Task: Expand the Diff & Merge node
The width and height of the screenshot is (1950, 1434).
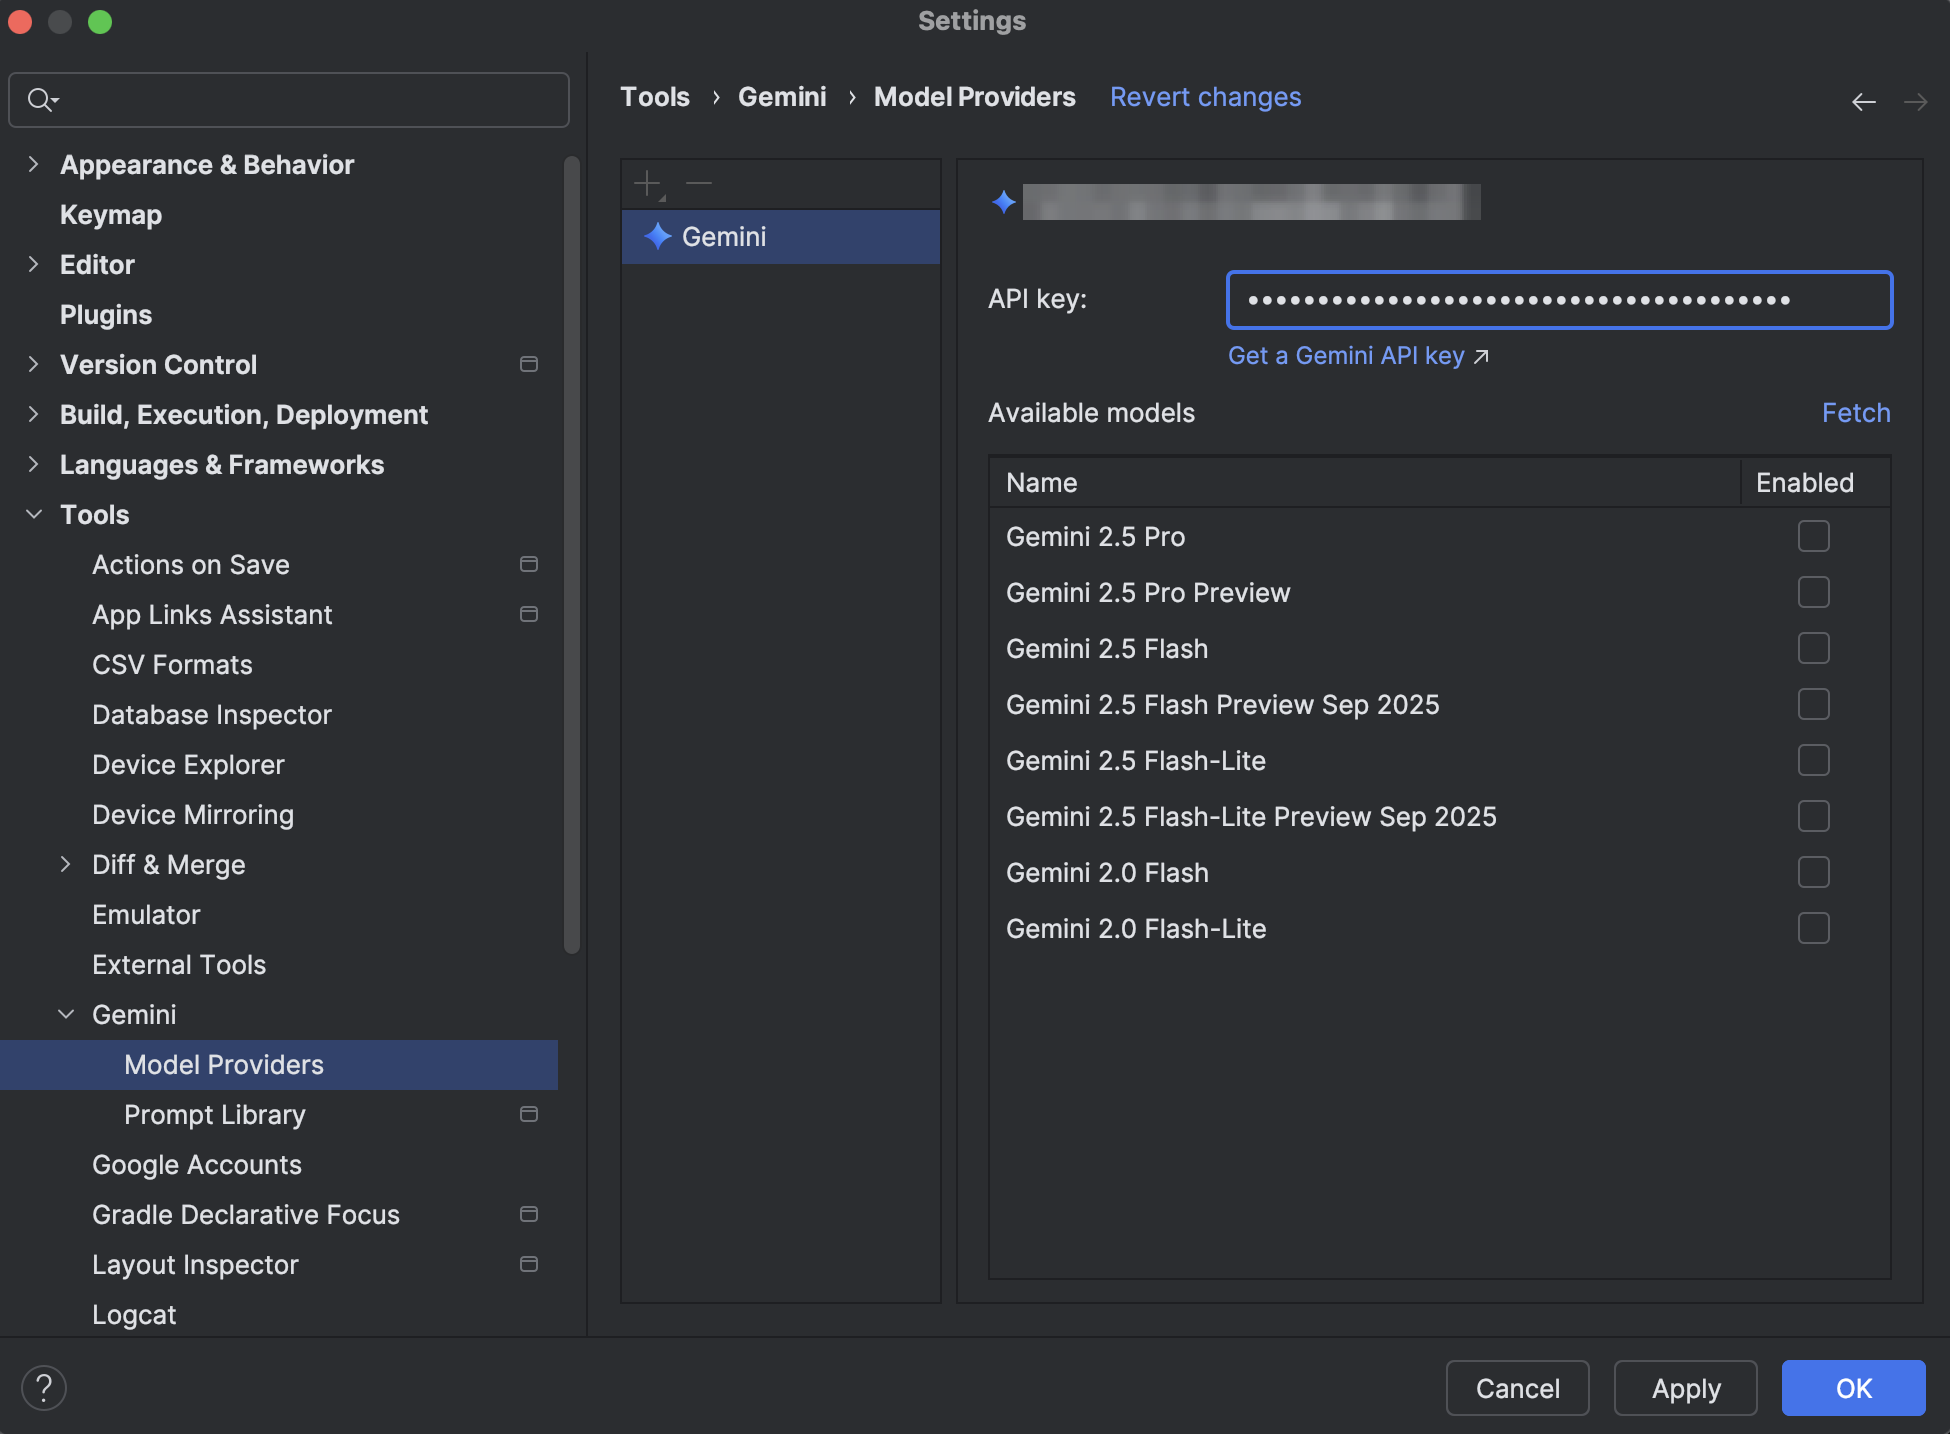Action: click(66, 864)
